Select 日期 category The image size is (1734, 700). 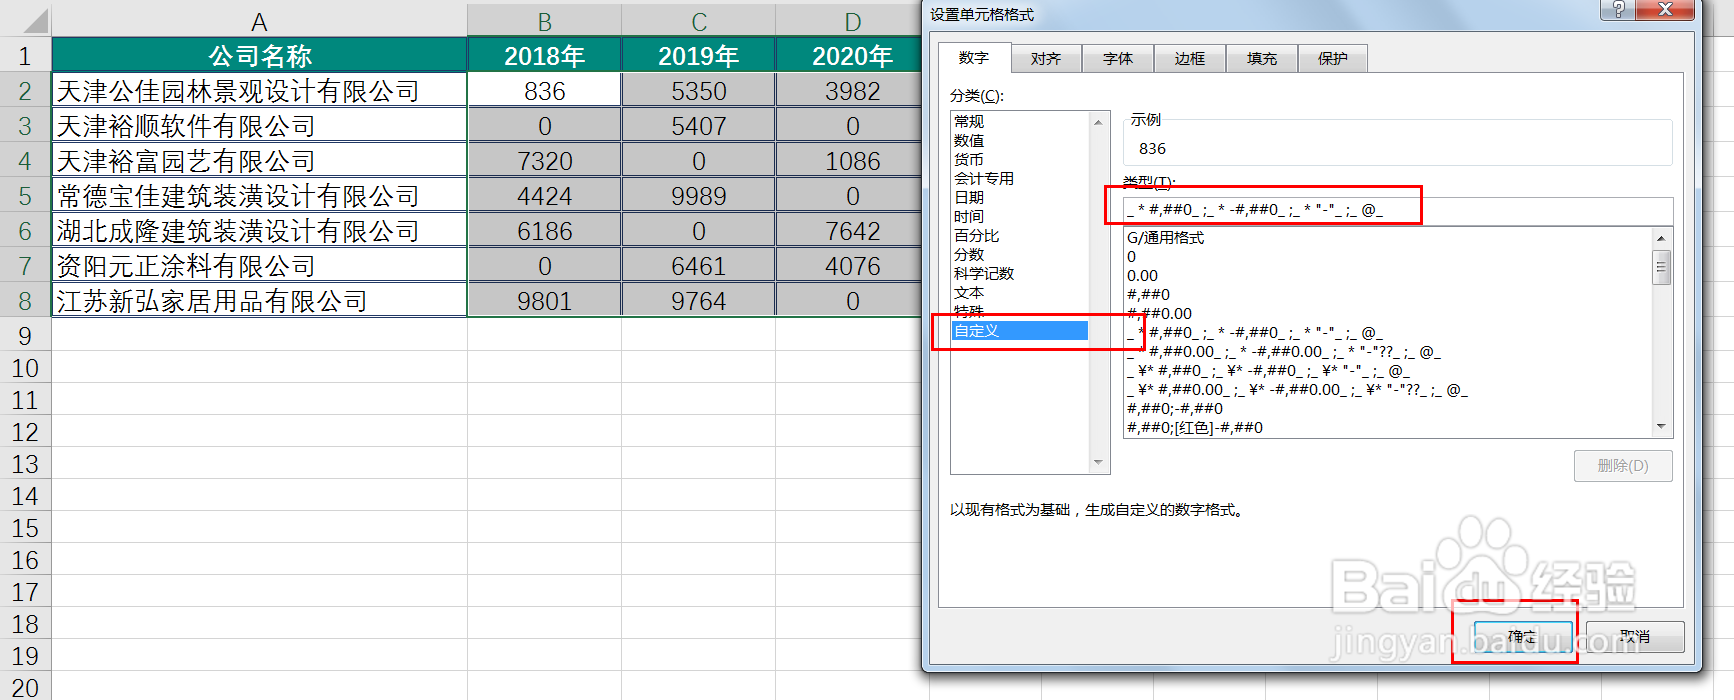[1019, 197]
